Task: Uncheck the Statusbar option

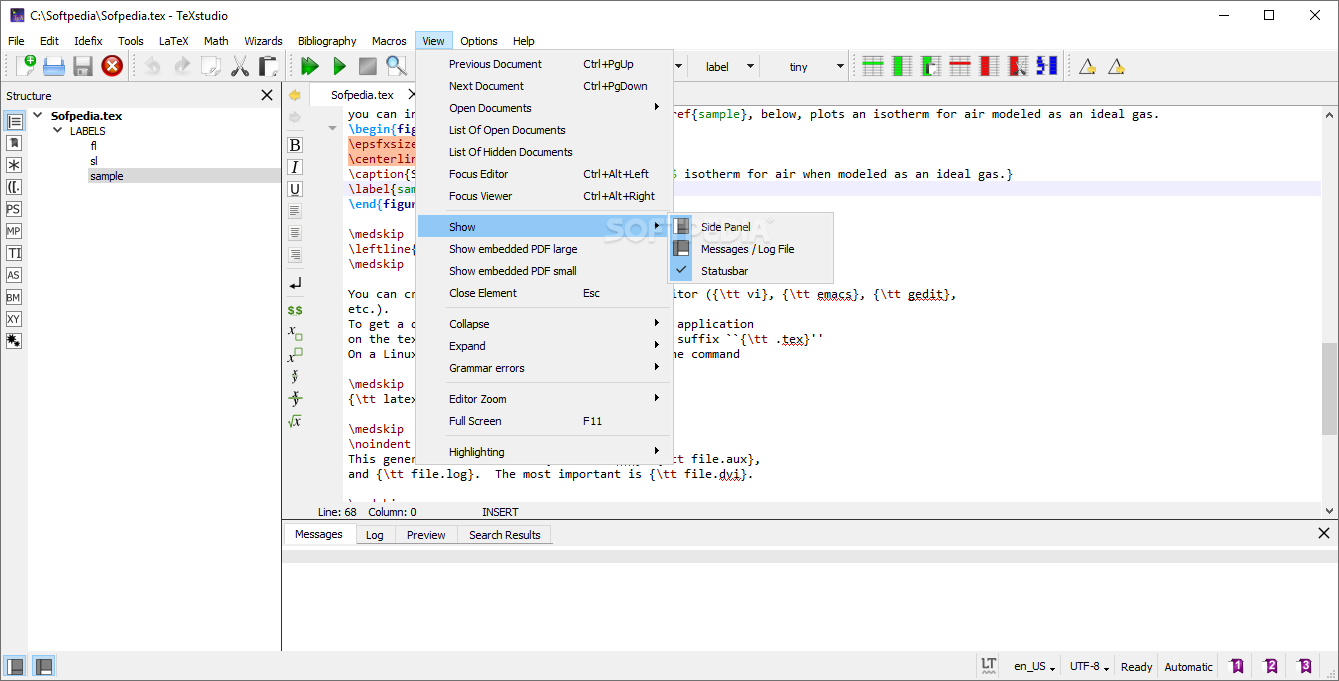Action: (x=751, y=271)
